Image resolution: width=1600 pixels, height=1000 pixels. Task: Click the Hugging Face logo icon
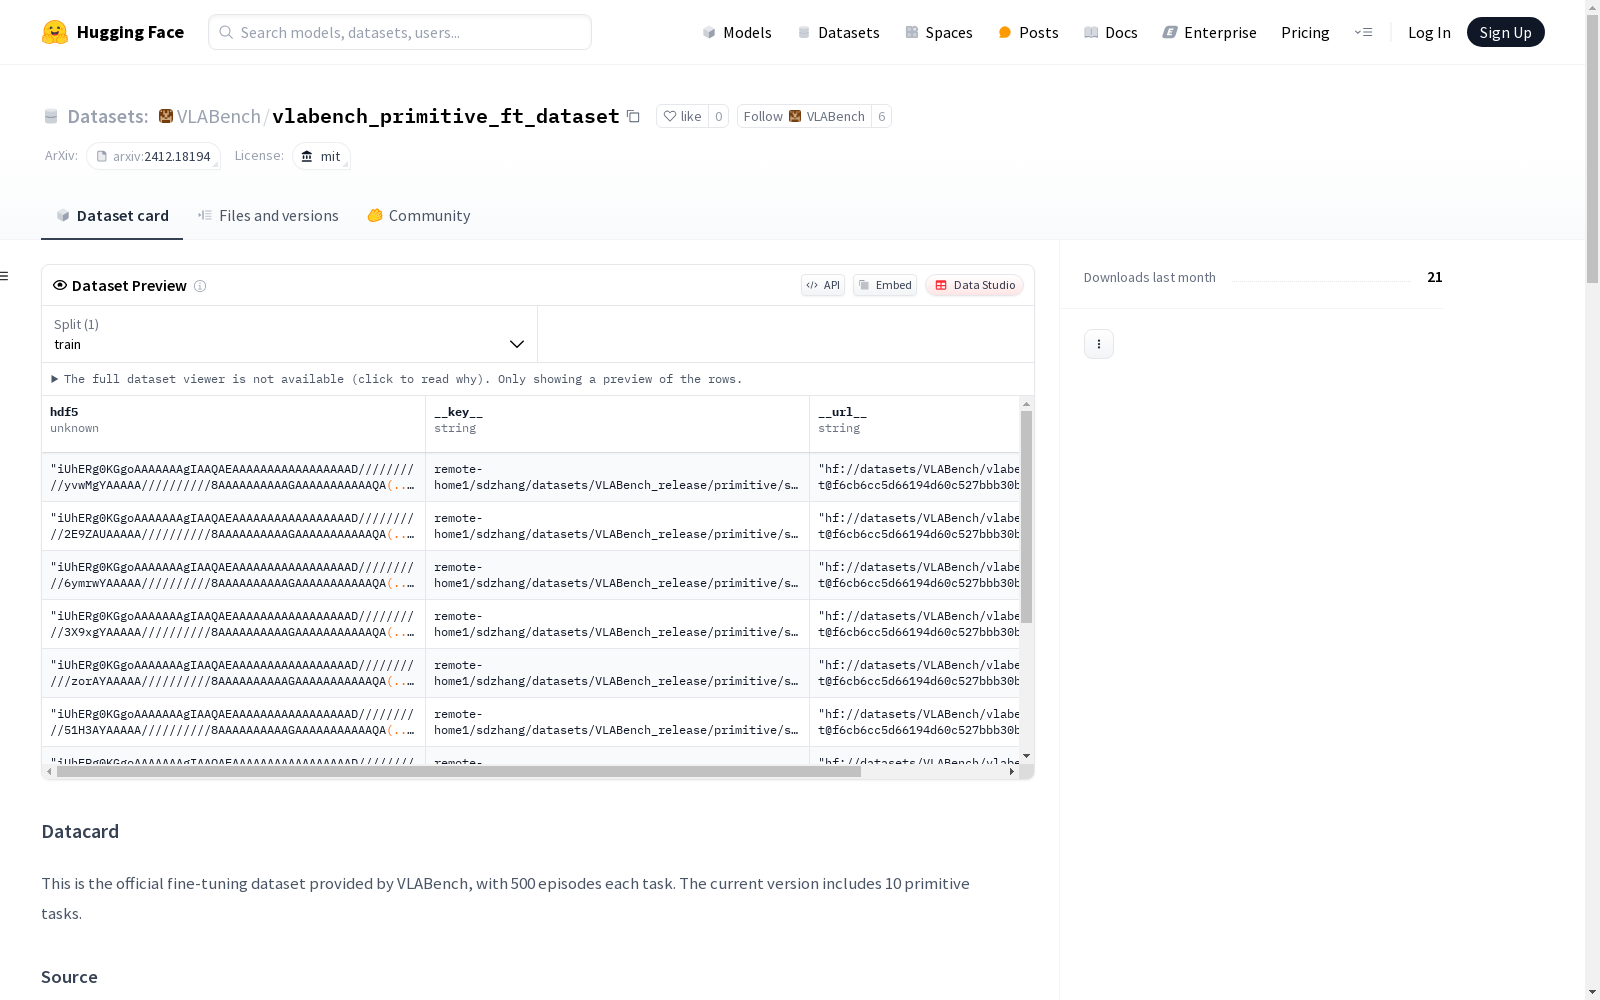click(55, 32)
